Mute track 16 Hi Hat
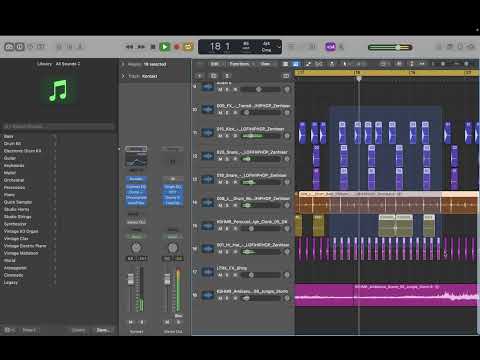 (220, 252)
